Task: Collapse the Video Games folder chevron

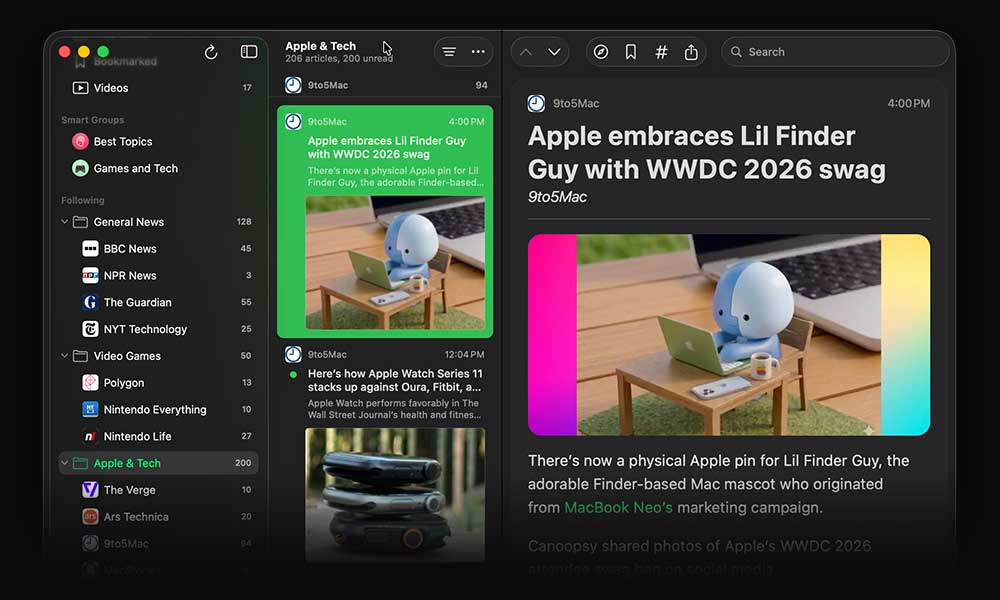Action: pos(64,356)
